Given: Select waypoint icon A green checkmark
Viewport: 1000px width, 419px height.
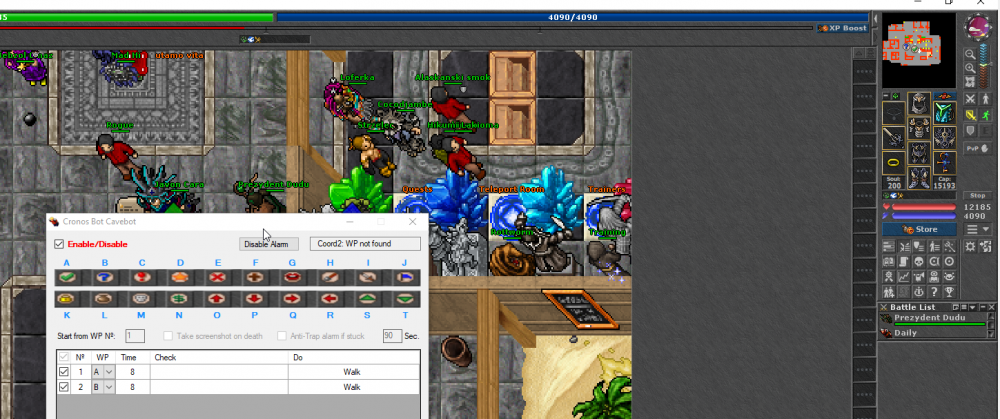Looking at the screenshot, I should (x=66, y=277).
